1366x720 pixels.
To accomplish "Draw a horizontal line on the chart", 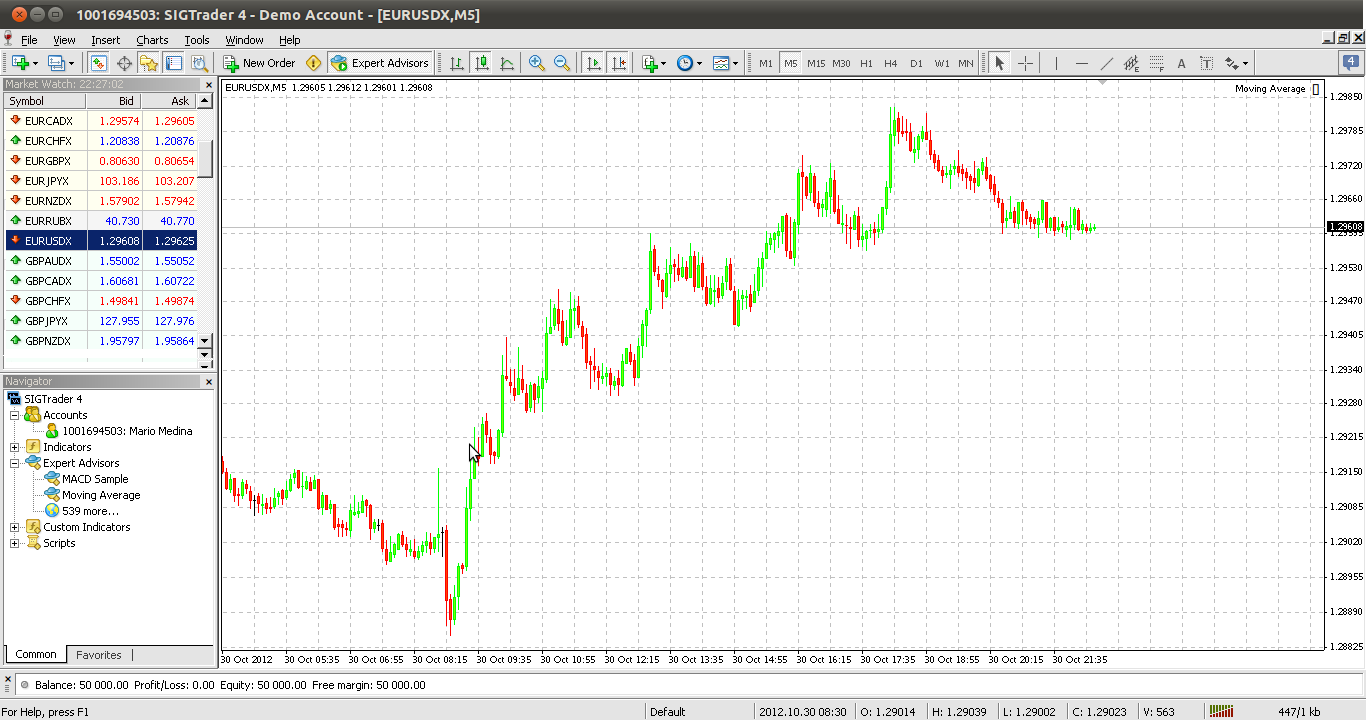I will 1082,62.
